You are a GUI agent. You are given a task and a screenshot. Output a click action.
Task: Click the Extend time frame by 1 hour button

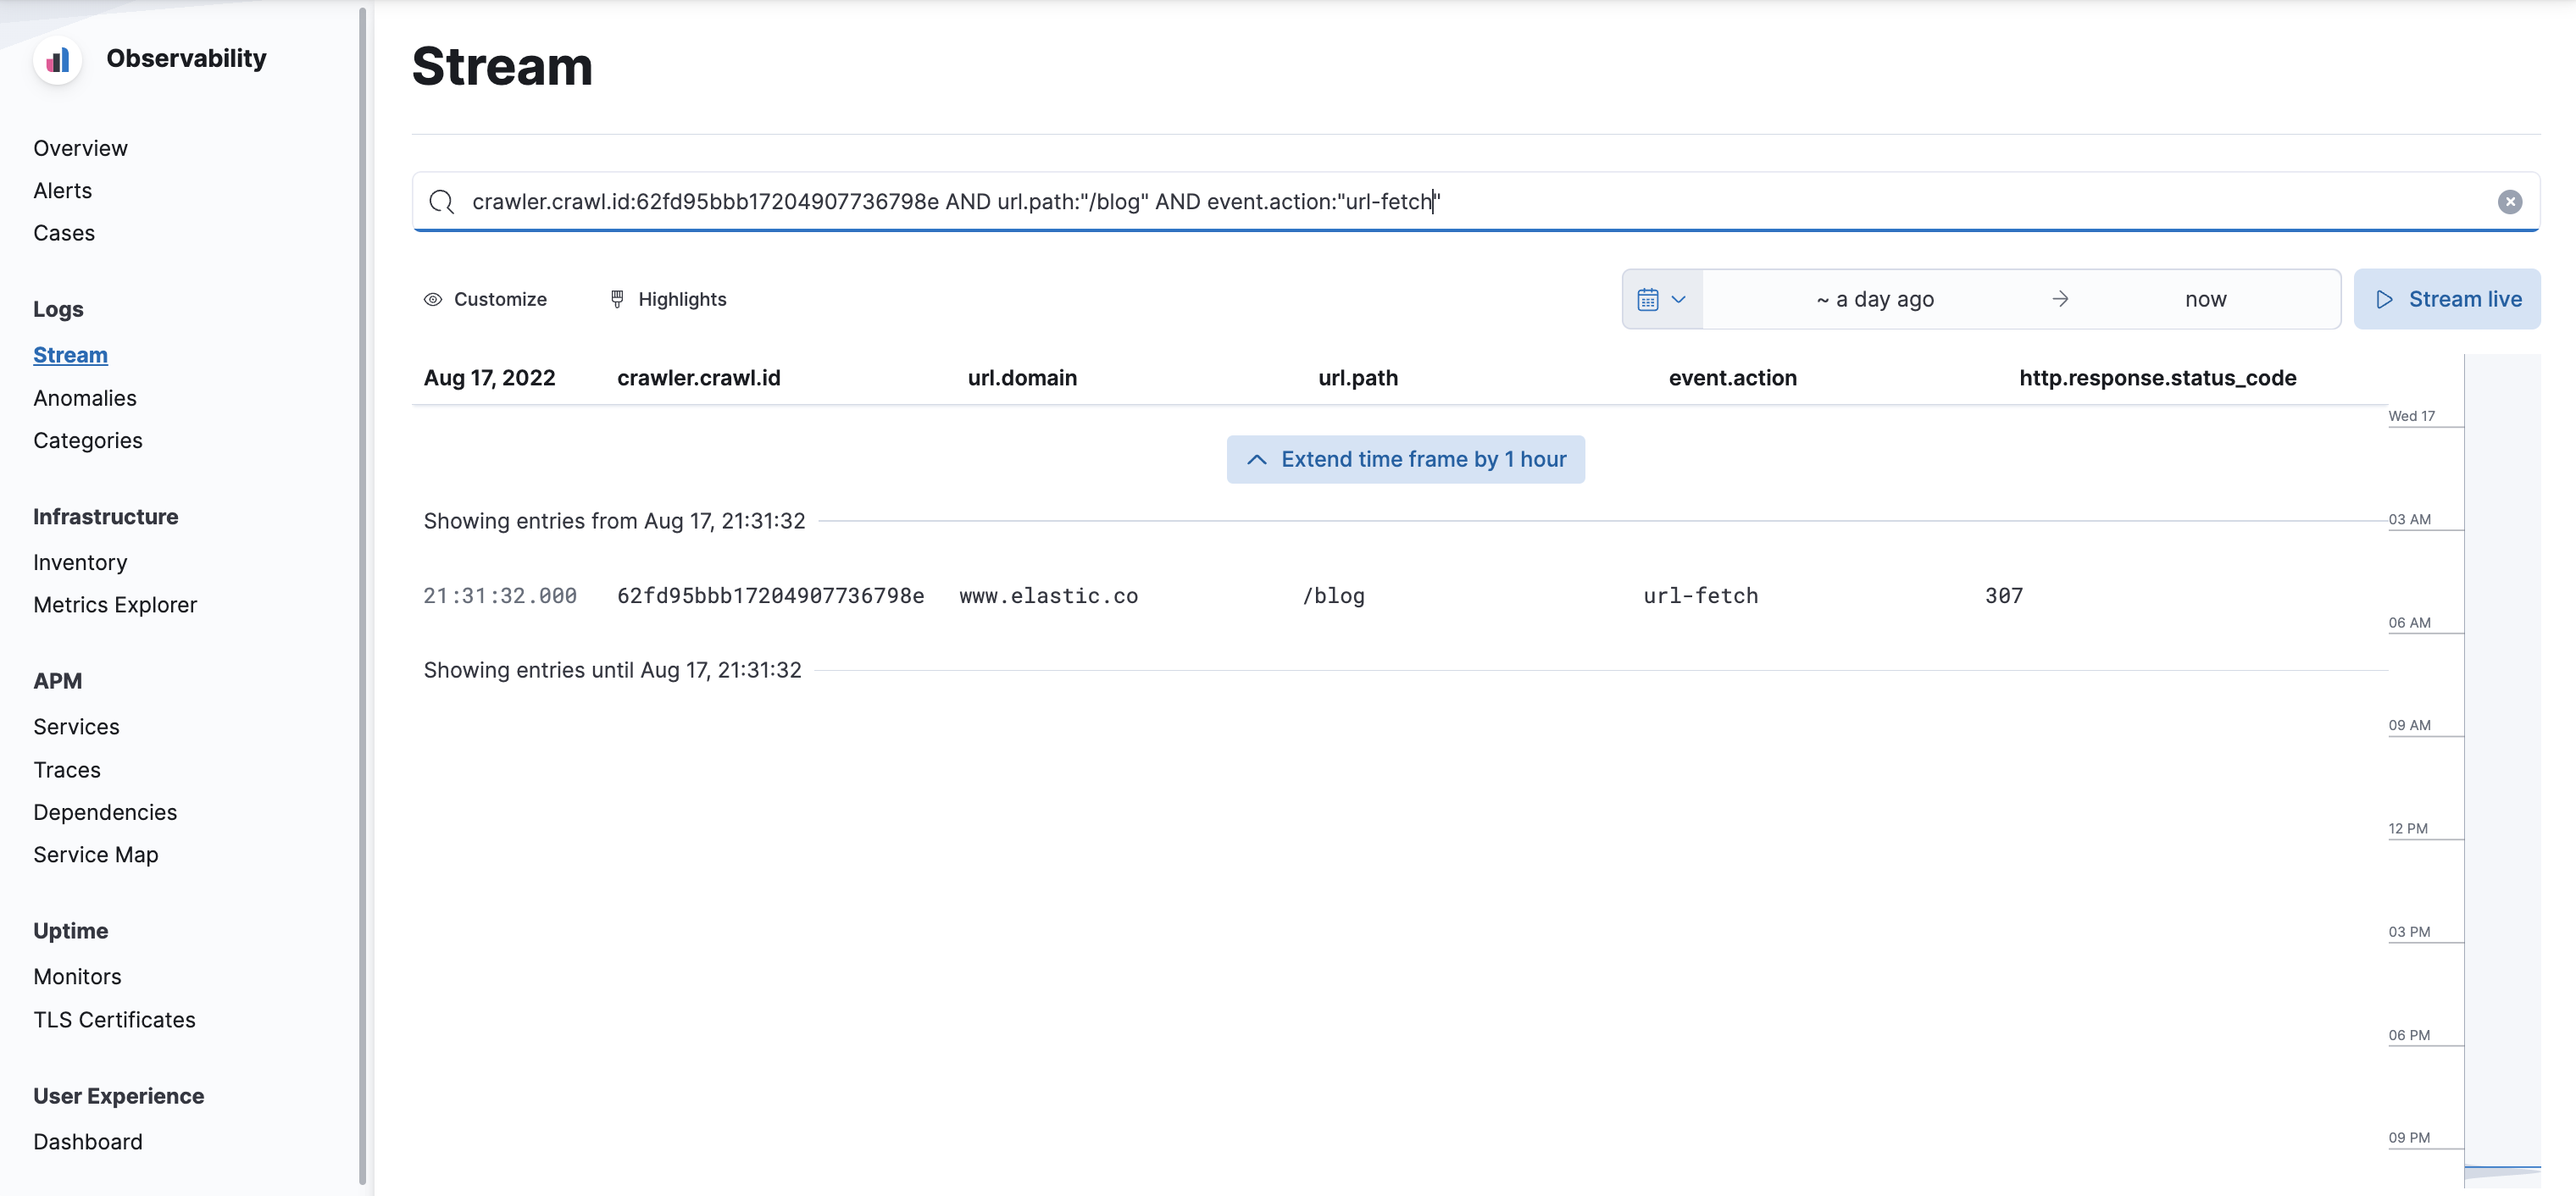[1404, 458]
